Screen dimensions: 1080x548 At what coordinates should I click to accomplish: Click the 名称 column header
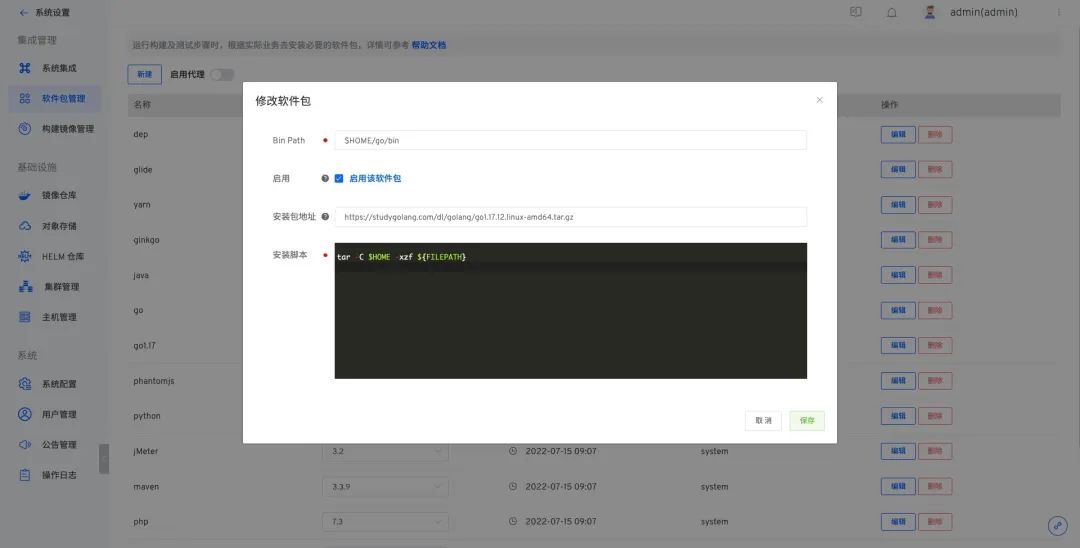(142, 105)
